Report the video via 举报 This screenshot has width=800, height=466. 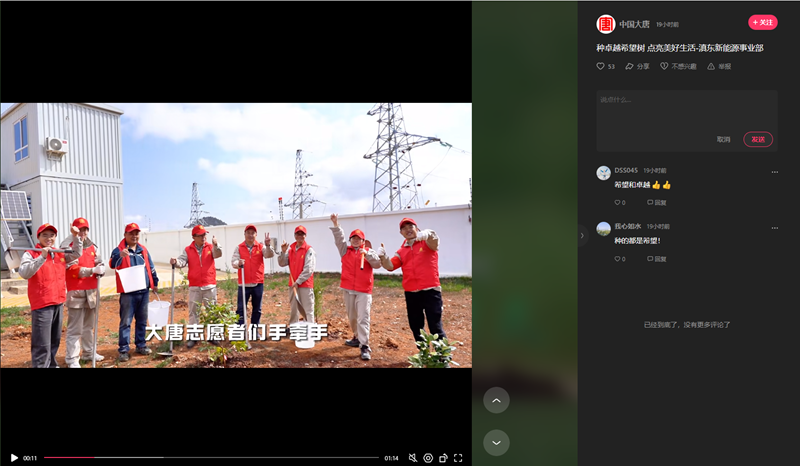[719, 66]
